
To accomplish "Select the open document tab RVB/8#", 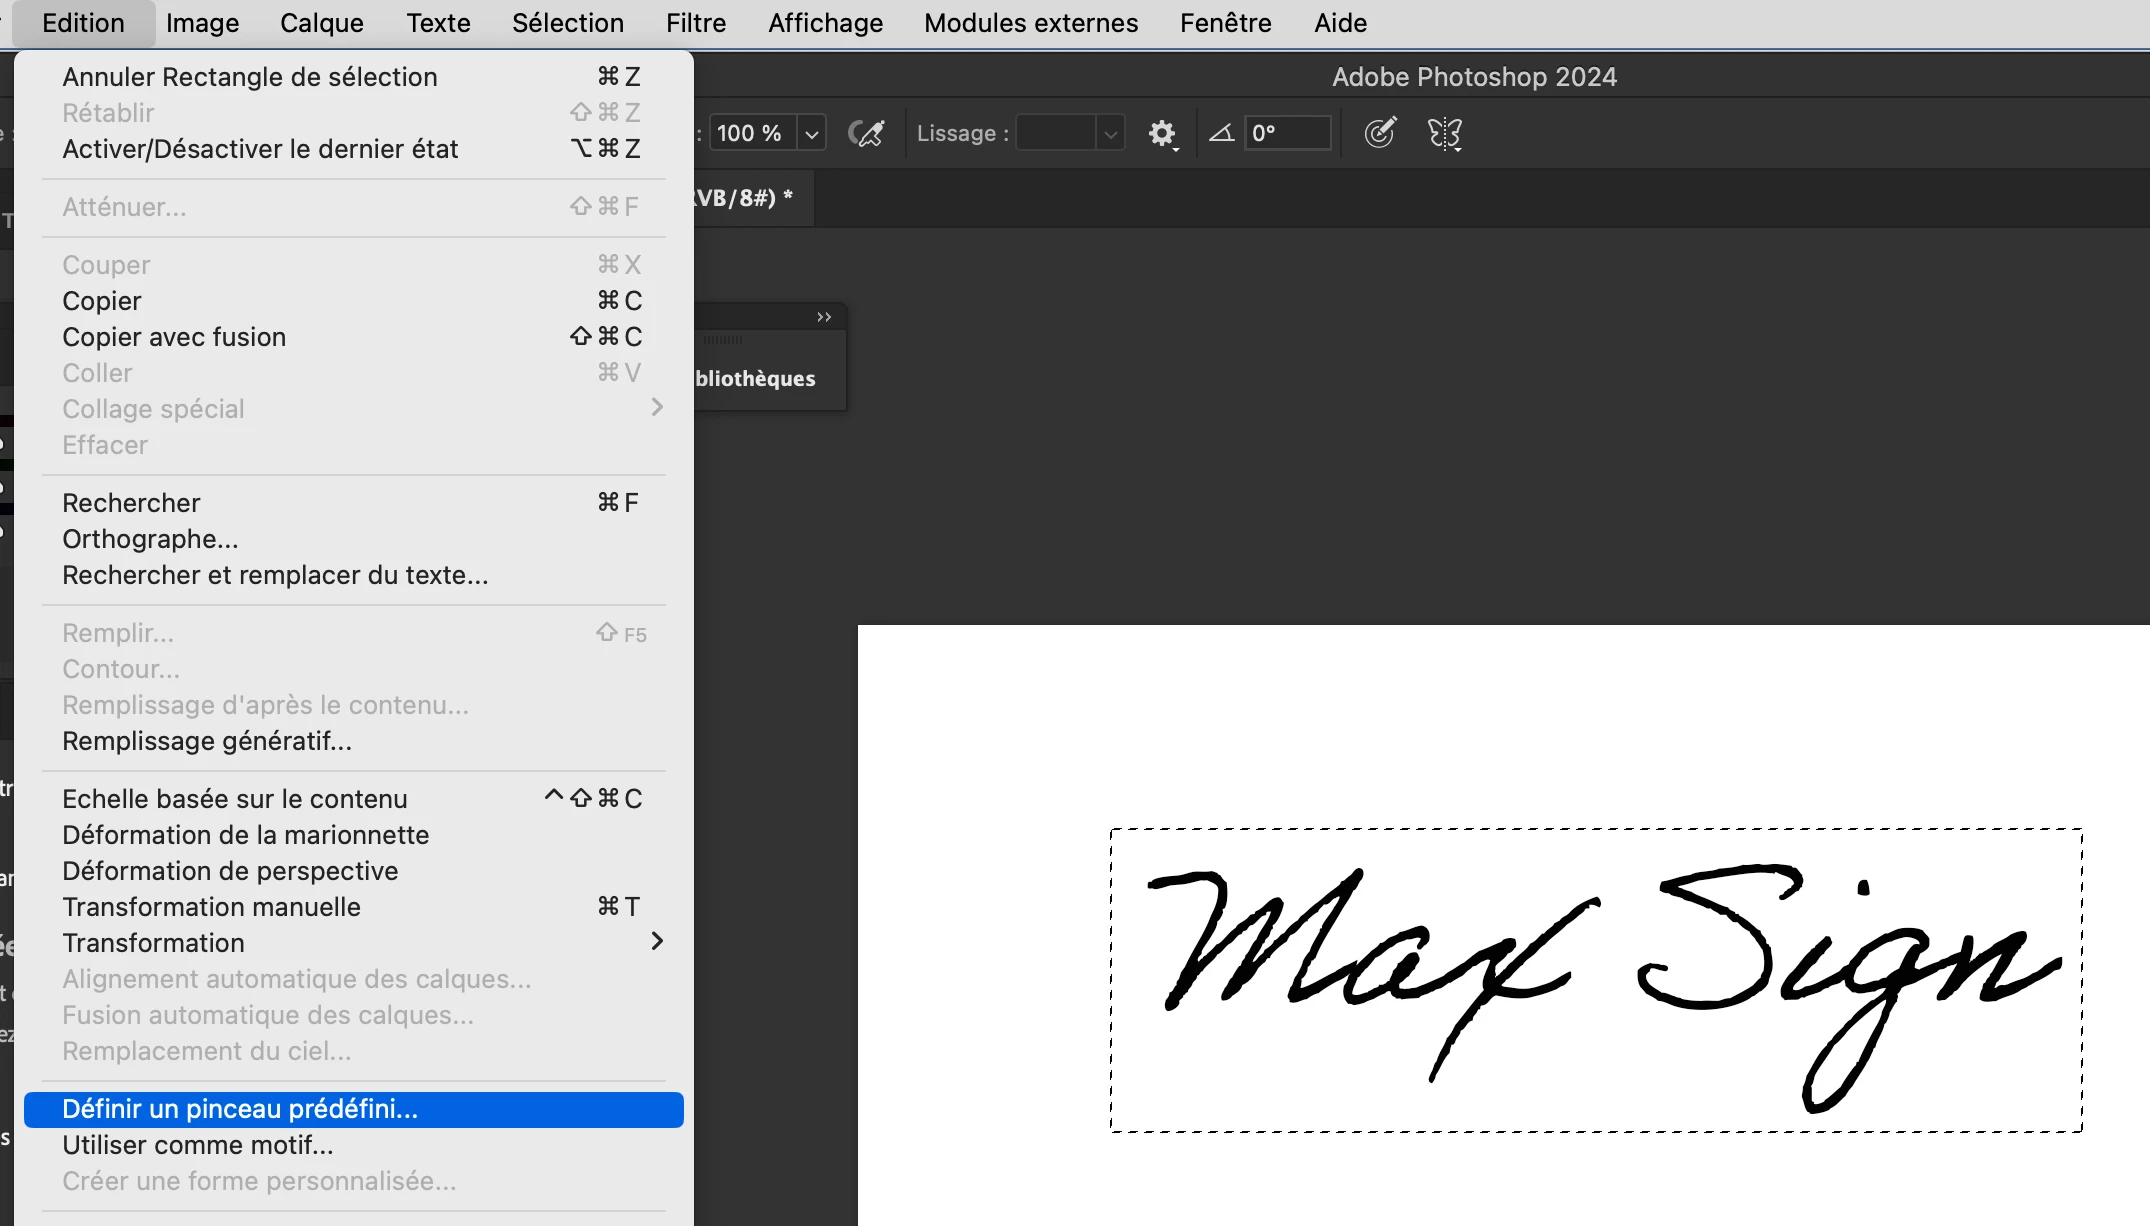I will point(745,198).
